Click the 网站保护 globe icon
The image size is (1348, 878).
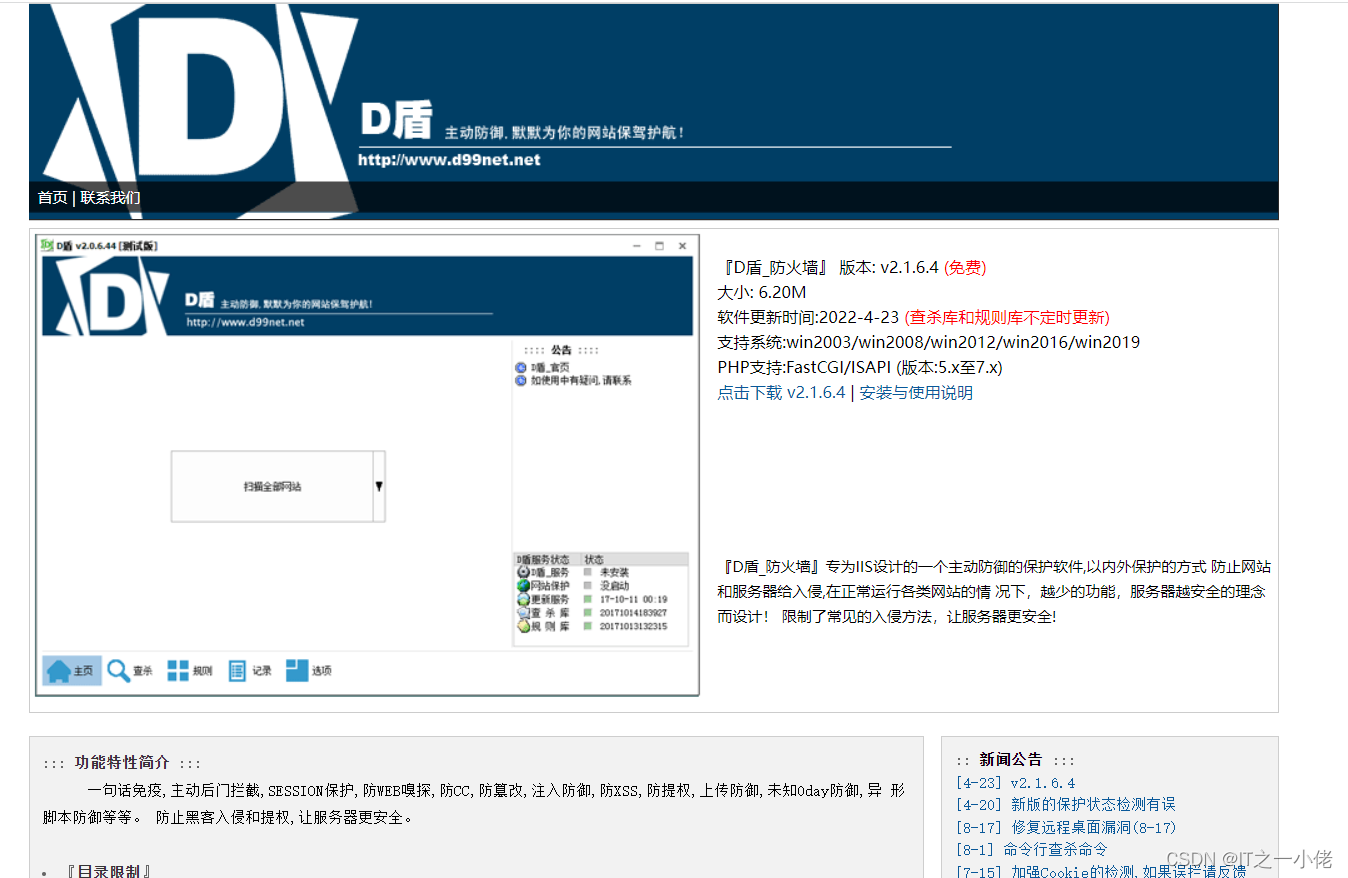[x=523, y=585]
